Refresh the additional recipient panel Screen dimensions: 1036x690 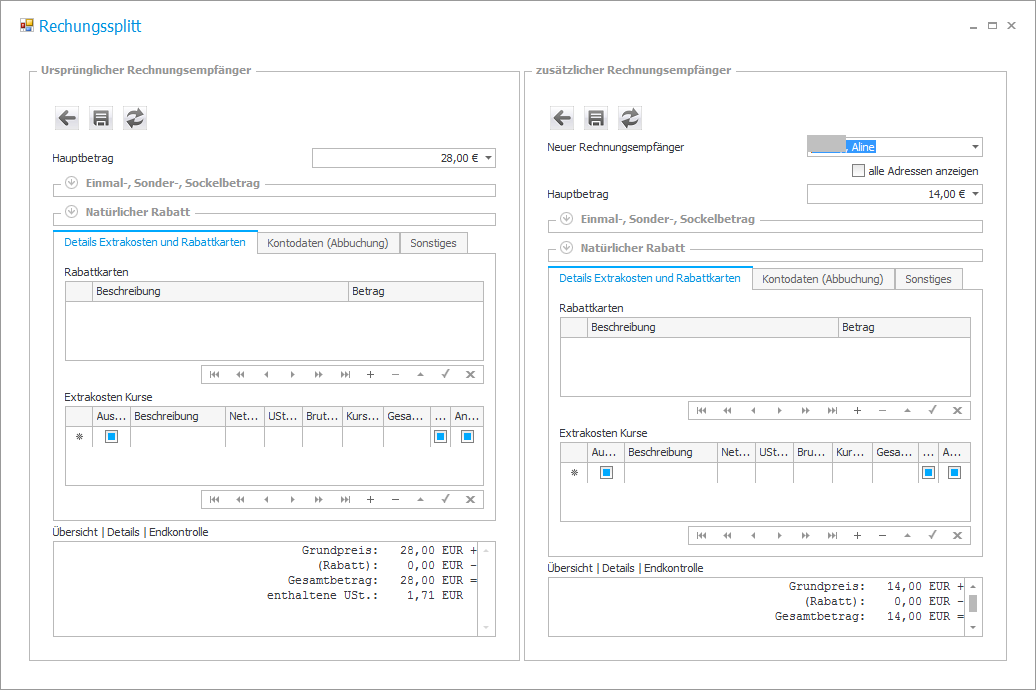[630, 118]
